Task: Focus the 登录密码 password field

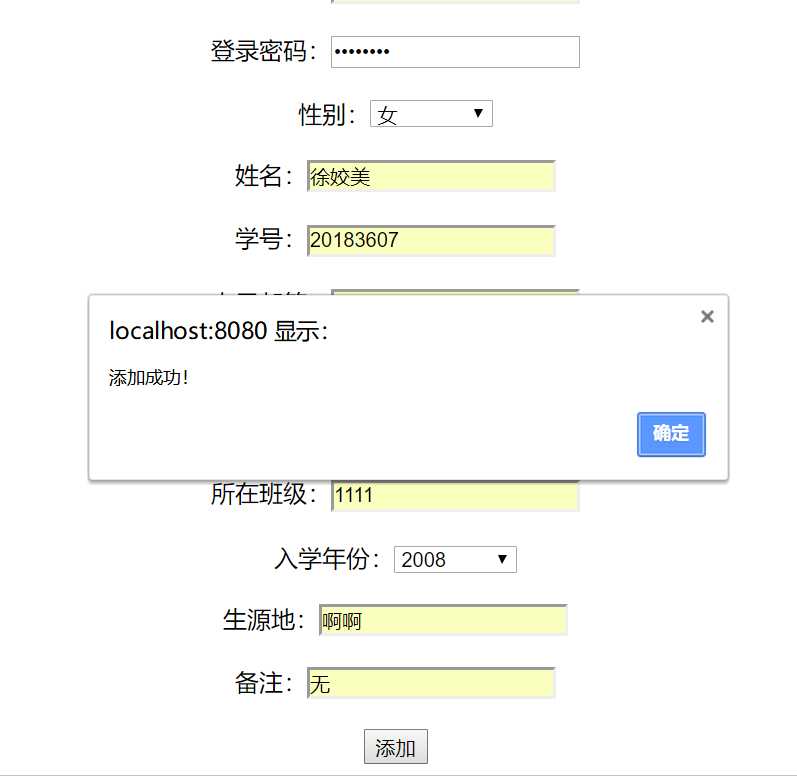Action: coord(455,52)
